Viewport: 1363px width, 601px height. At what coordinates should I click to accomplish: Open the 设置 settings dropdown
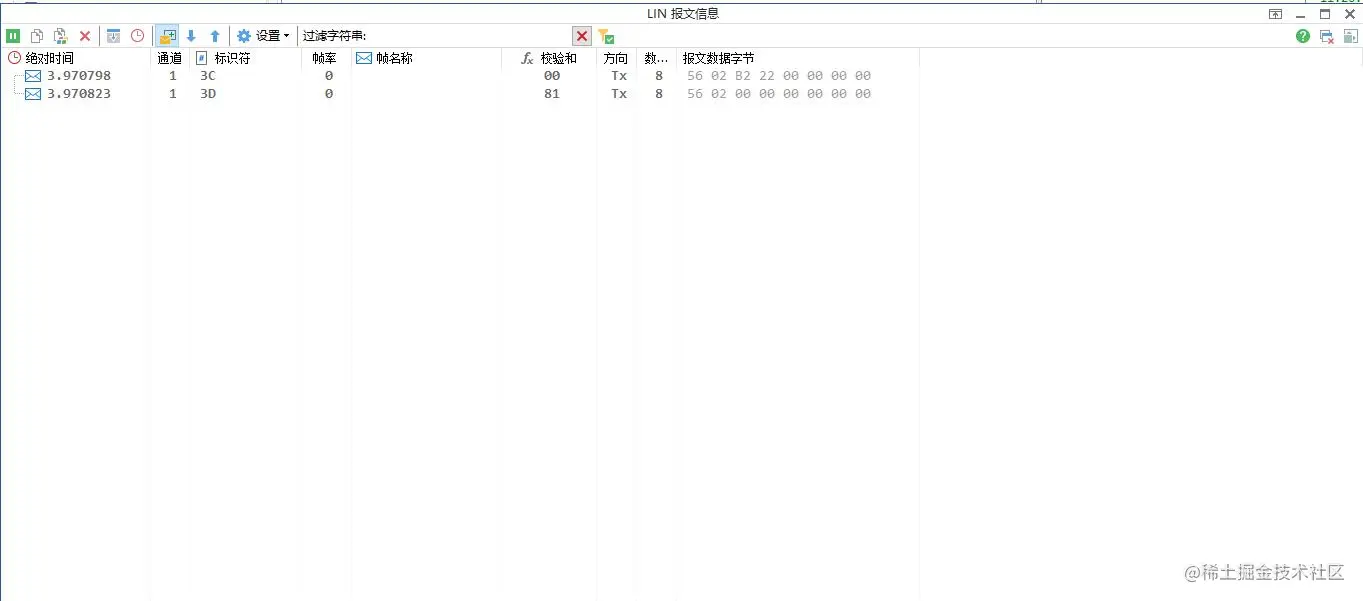tap(263, 36)
